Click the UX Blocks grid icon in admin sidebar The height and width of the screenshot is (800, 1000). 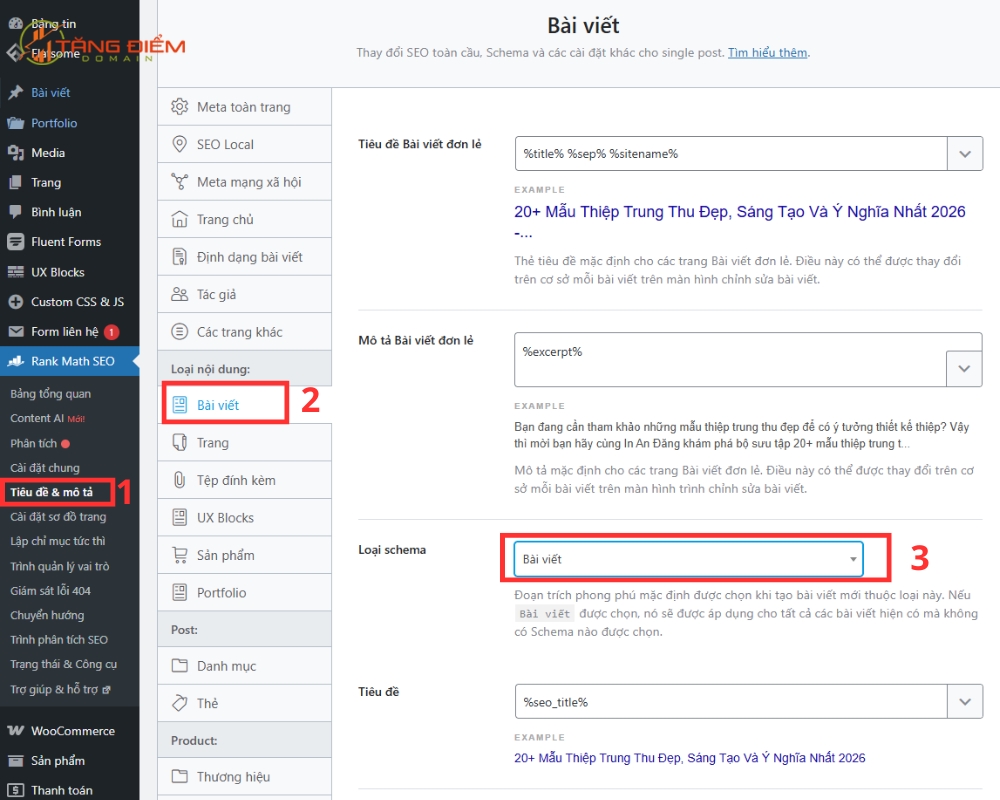pyautogui.click(x=16, y=272)
